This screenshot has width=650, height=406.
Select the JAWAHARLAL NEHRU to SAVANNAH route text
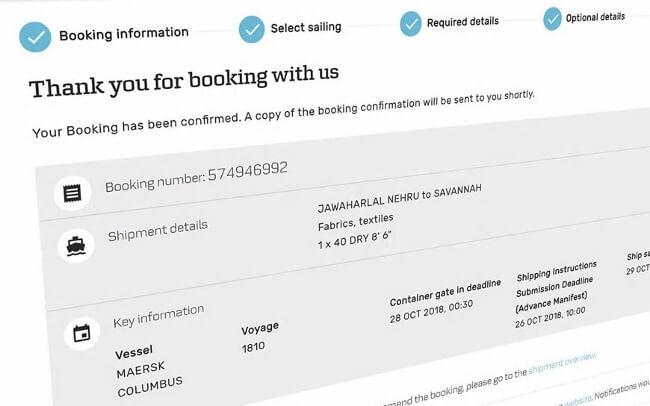tap(400, 198)
